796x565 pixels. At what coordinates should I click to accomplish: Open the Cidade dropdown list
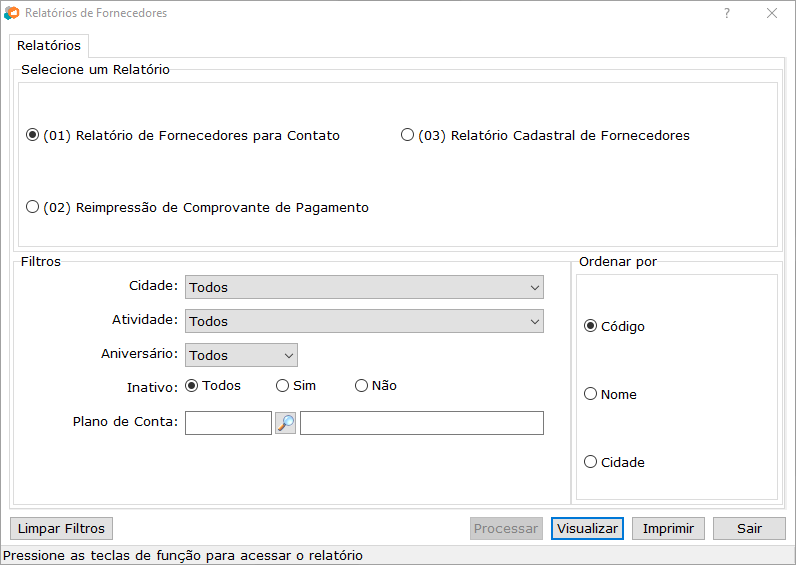pyautogui.click(x=364, y=287)
